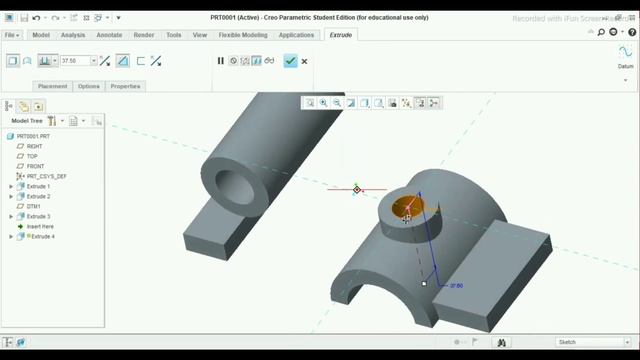
Task: Expand the Datum group dropdown arrow
Action: pyautogui.click(x=625, y=80)
